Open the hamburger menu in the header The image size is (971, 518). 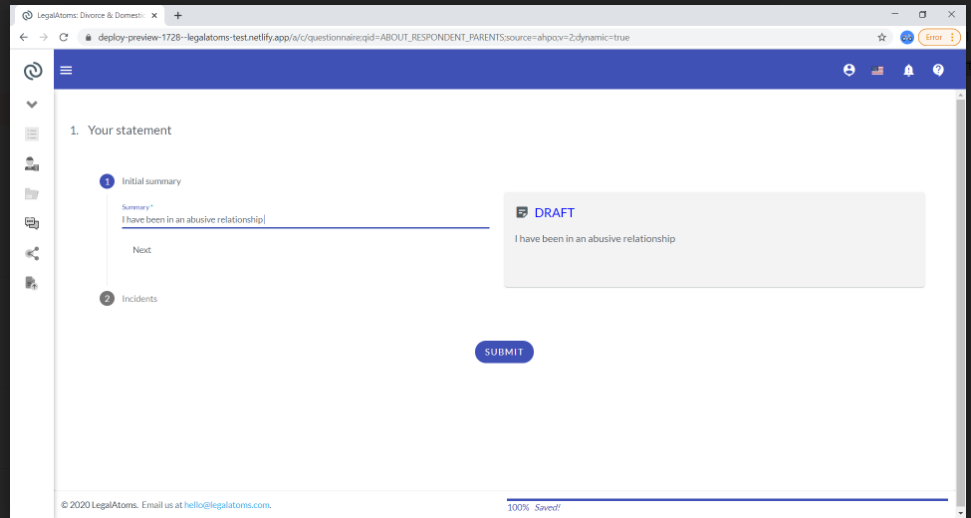66,70
